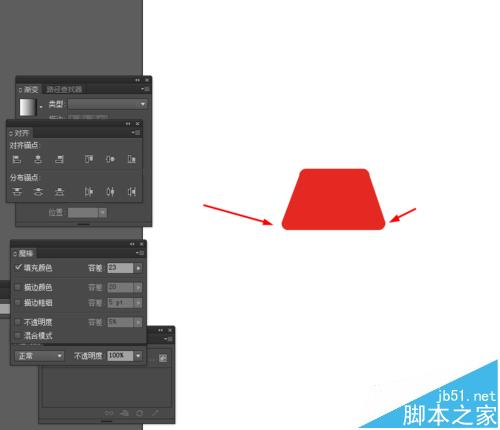Open the fill color tolerance arrow
This screenshot has height=430, width=500.
tap(138, 268)
